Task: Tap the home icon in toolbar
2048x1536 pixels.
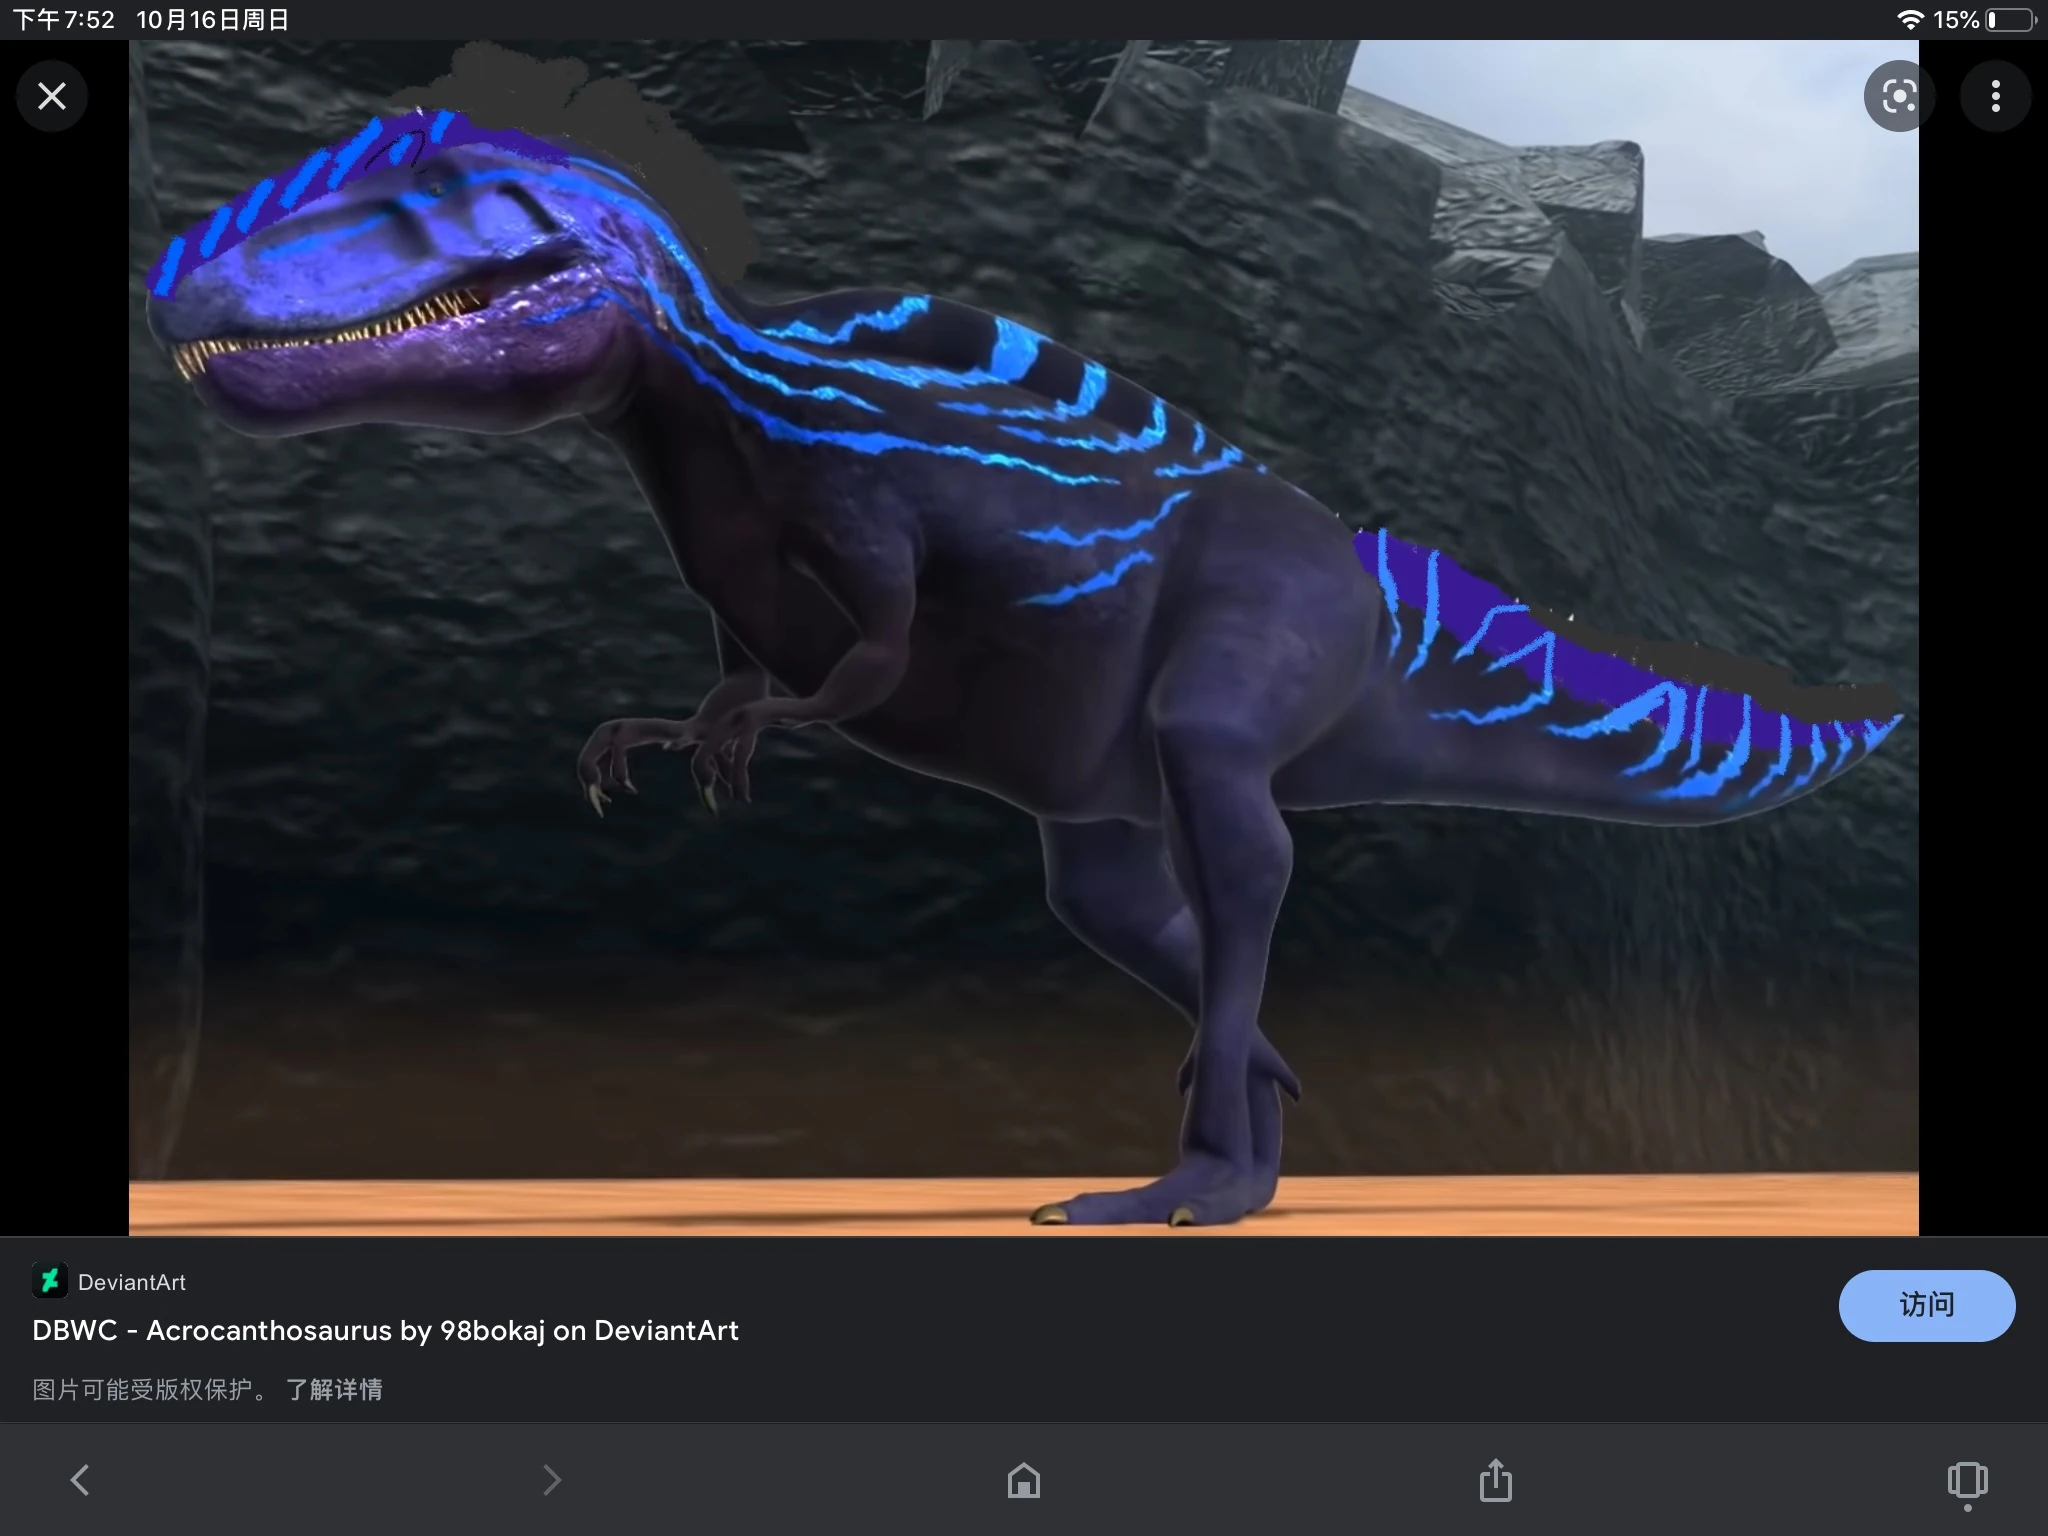Action: click(x=1023, y=1480)
